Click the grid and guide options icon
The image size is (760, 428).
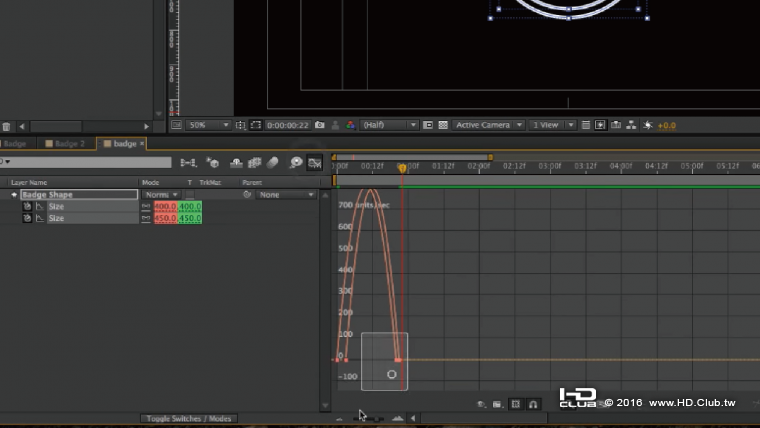pos(240,125)
